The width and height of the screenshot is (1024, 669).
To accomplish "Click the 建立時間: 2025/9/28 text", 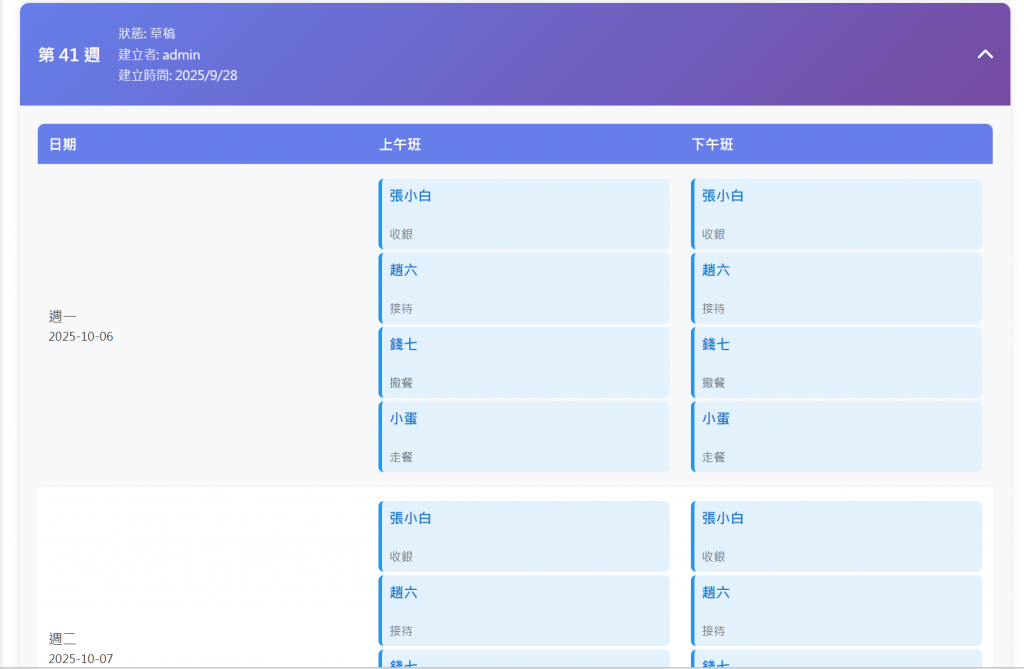I will tap(178, 75).
